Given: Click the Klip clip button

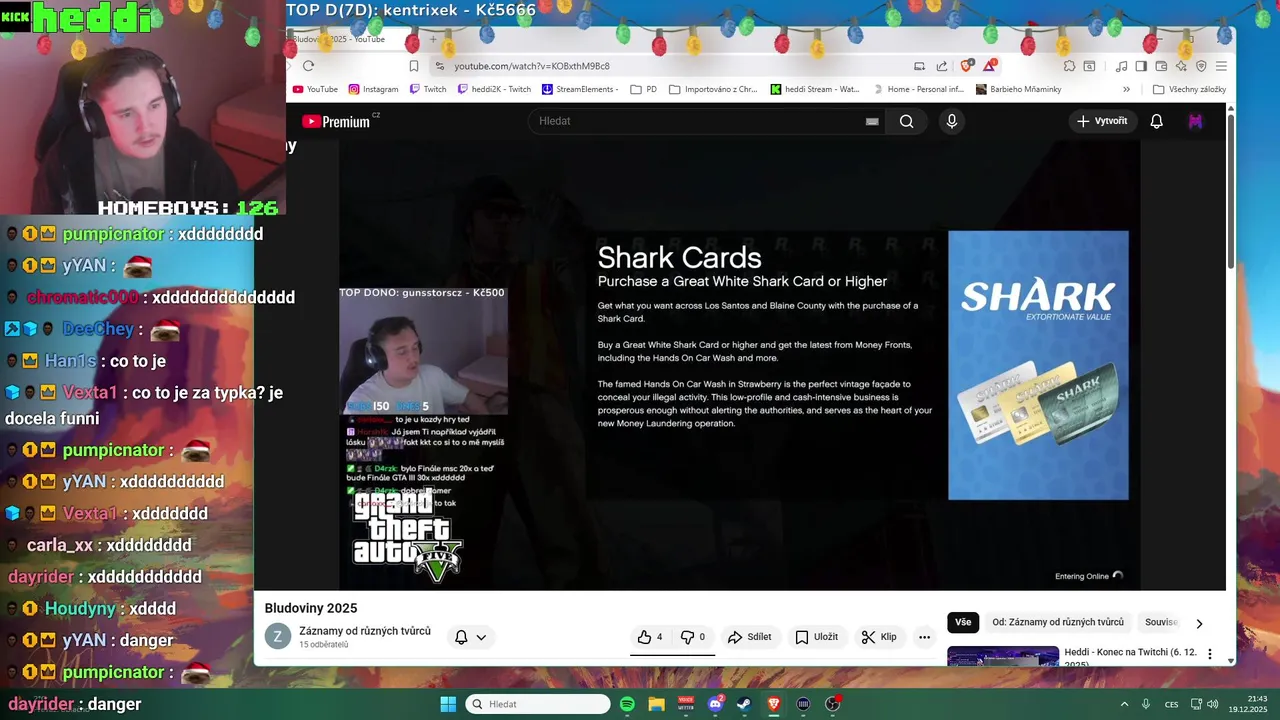Looking at the screenshot, I should tap(879, 637).
